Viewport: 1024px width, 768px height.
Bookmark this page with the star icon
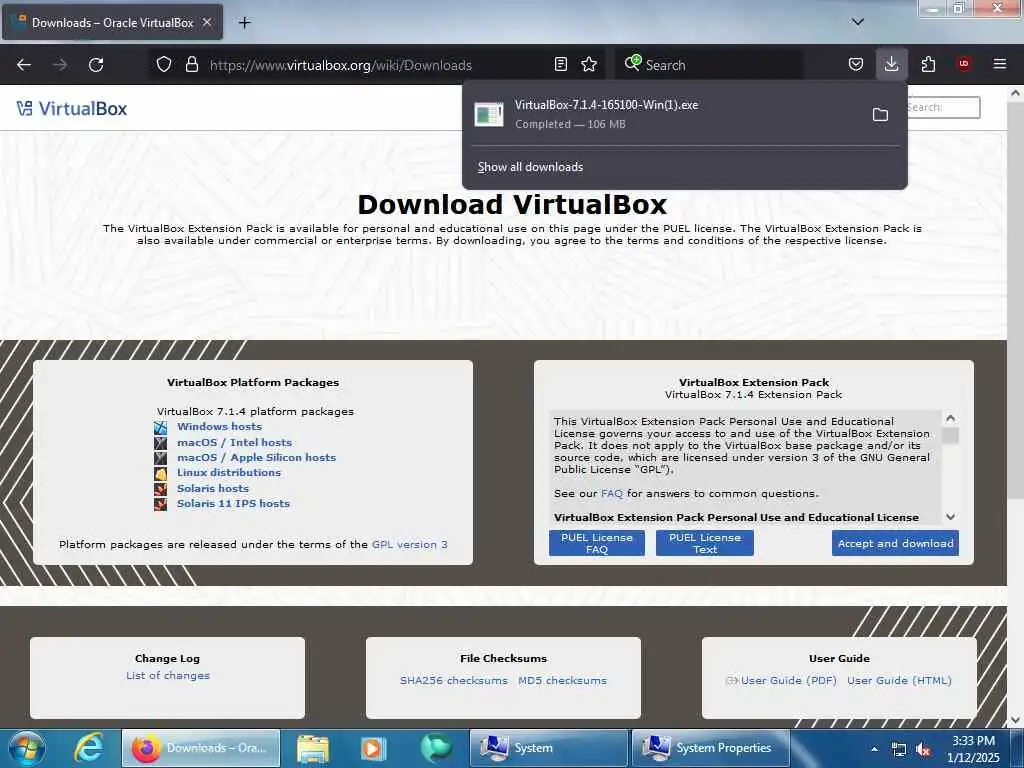(589, 65)
